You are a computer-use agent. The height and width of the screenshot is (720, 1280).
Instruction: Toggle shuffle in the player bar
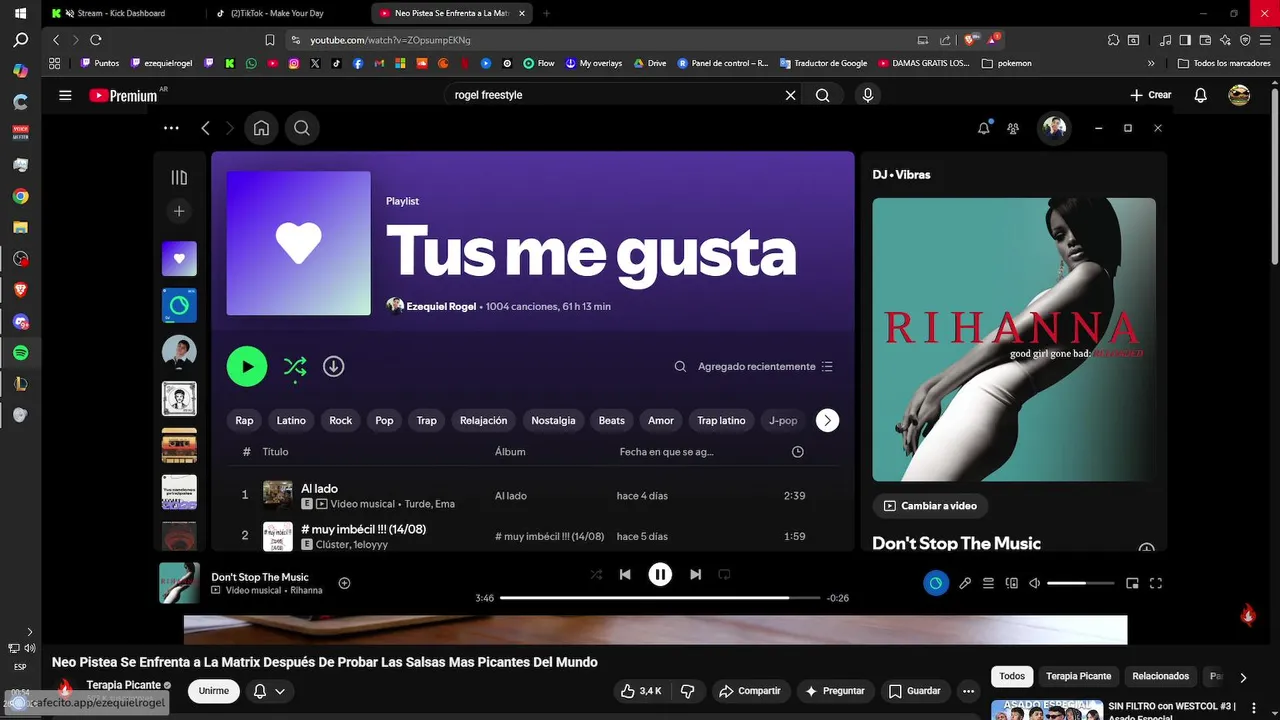click(x=596, y=574)
